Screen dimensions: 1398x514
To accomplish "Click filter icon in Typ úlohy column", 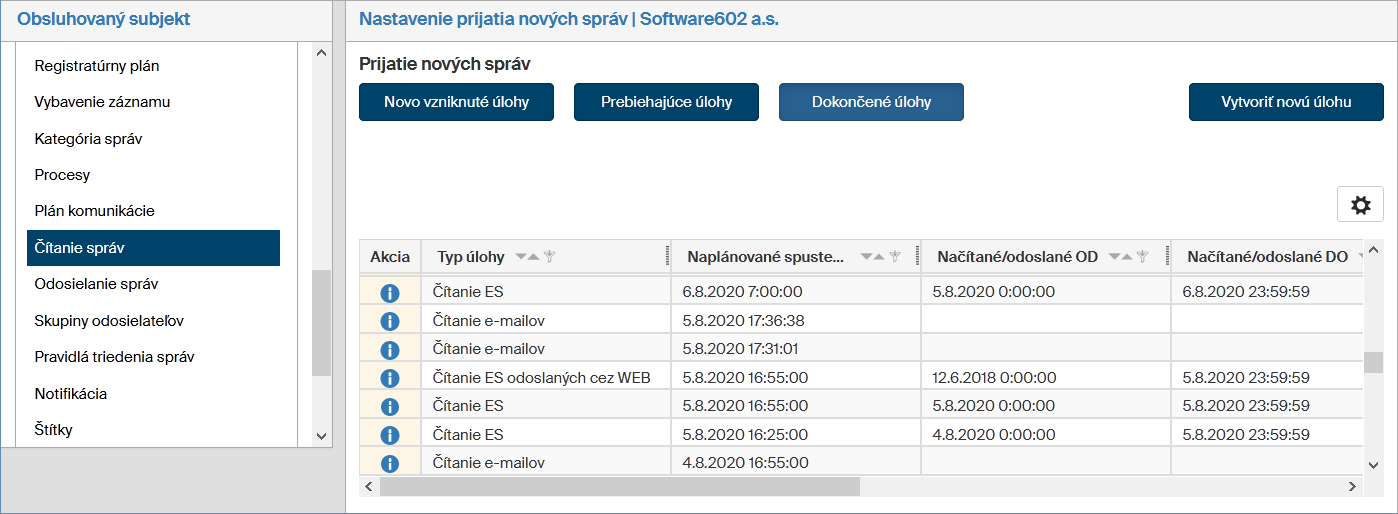I will click(x=550, y=257).
